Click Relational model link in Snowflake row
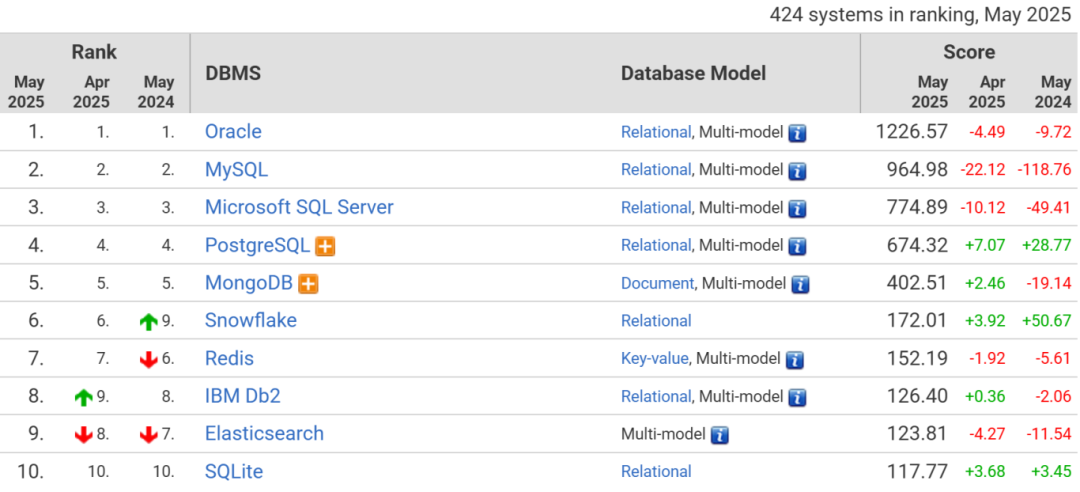This screenshot has height=492, width=1080. coord(656,321)
